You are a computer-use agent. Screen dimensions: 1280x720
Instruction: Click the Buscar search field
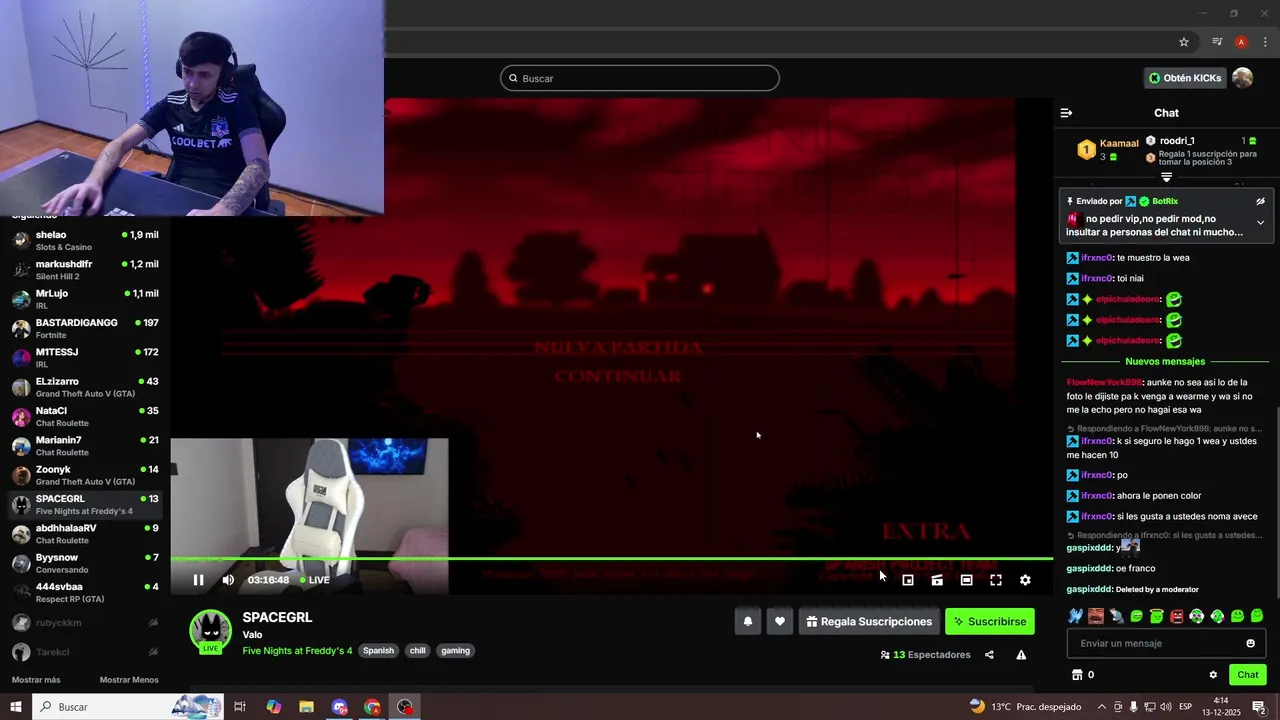(640, 78)
